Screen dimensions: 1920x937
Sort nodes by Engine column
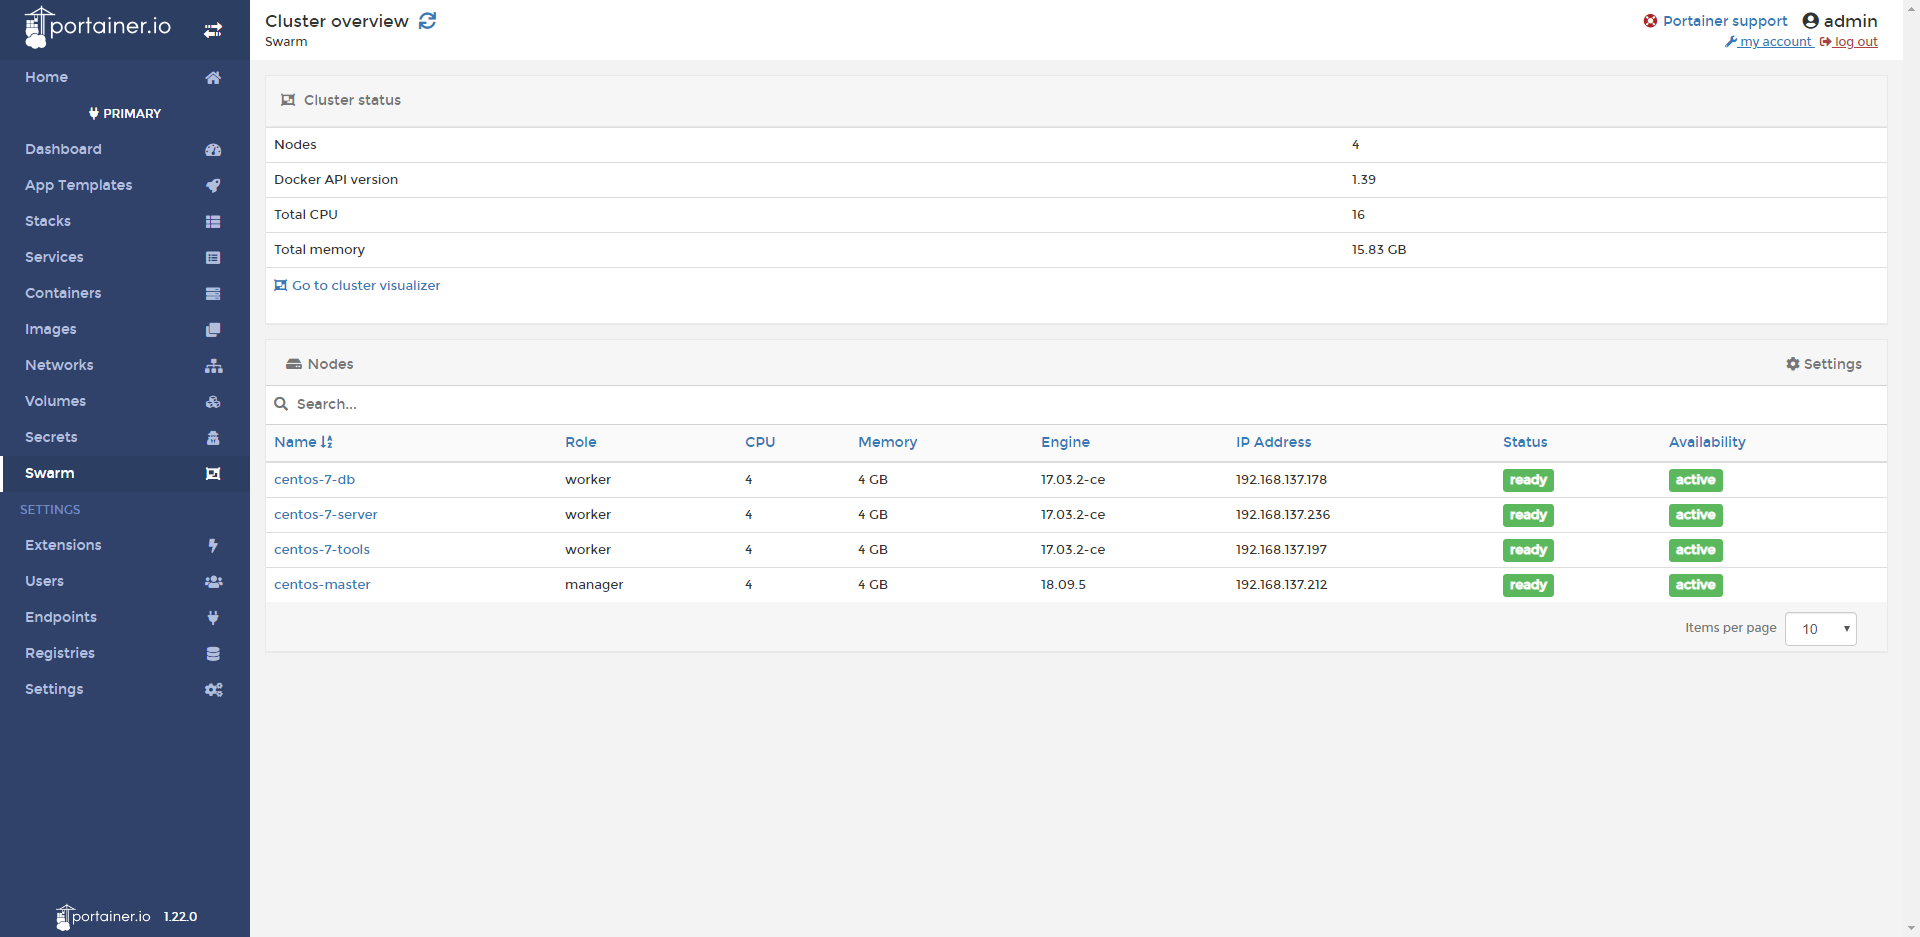[x=1066, y=442]
